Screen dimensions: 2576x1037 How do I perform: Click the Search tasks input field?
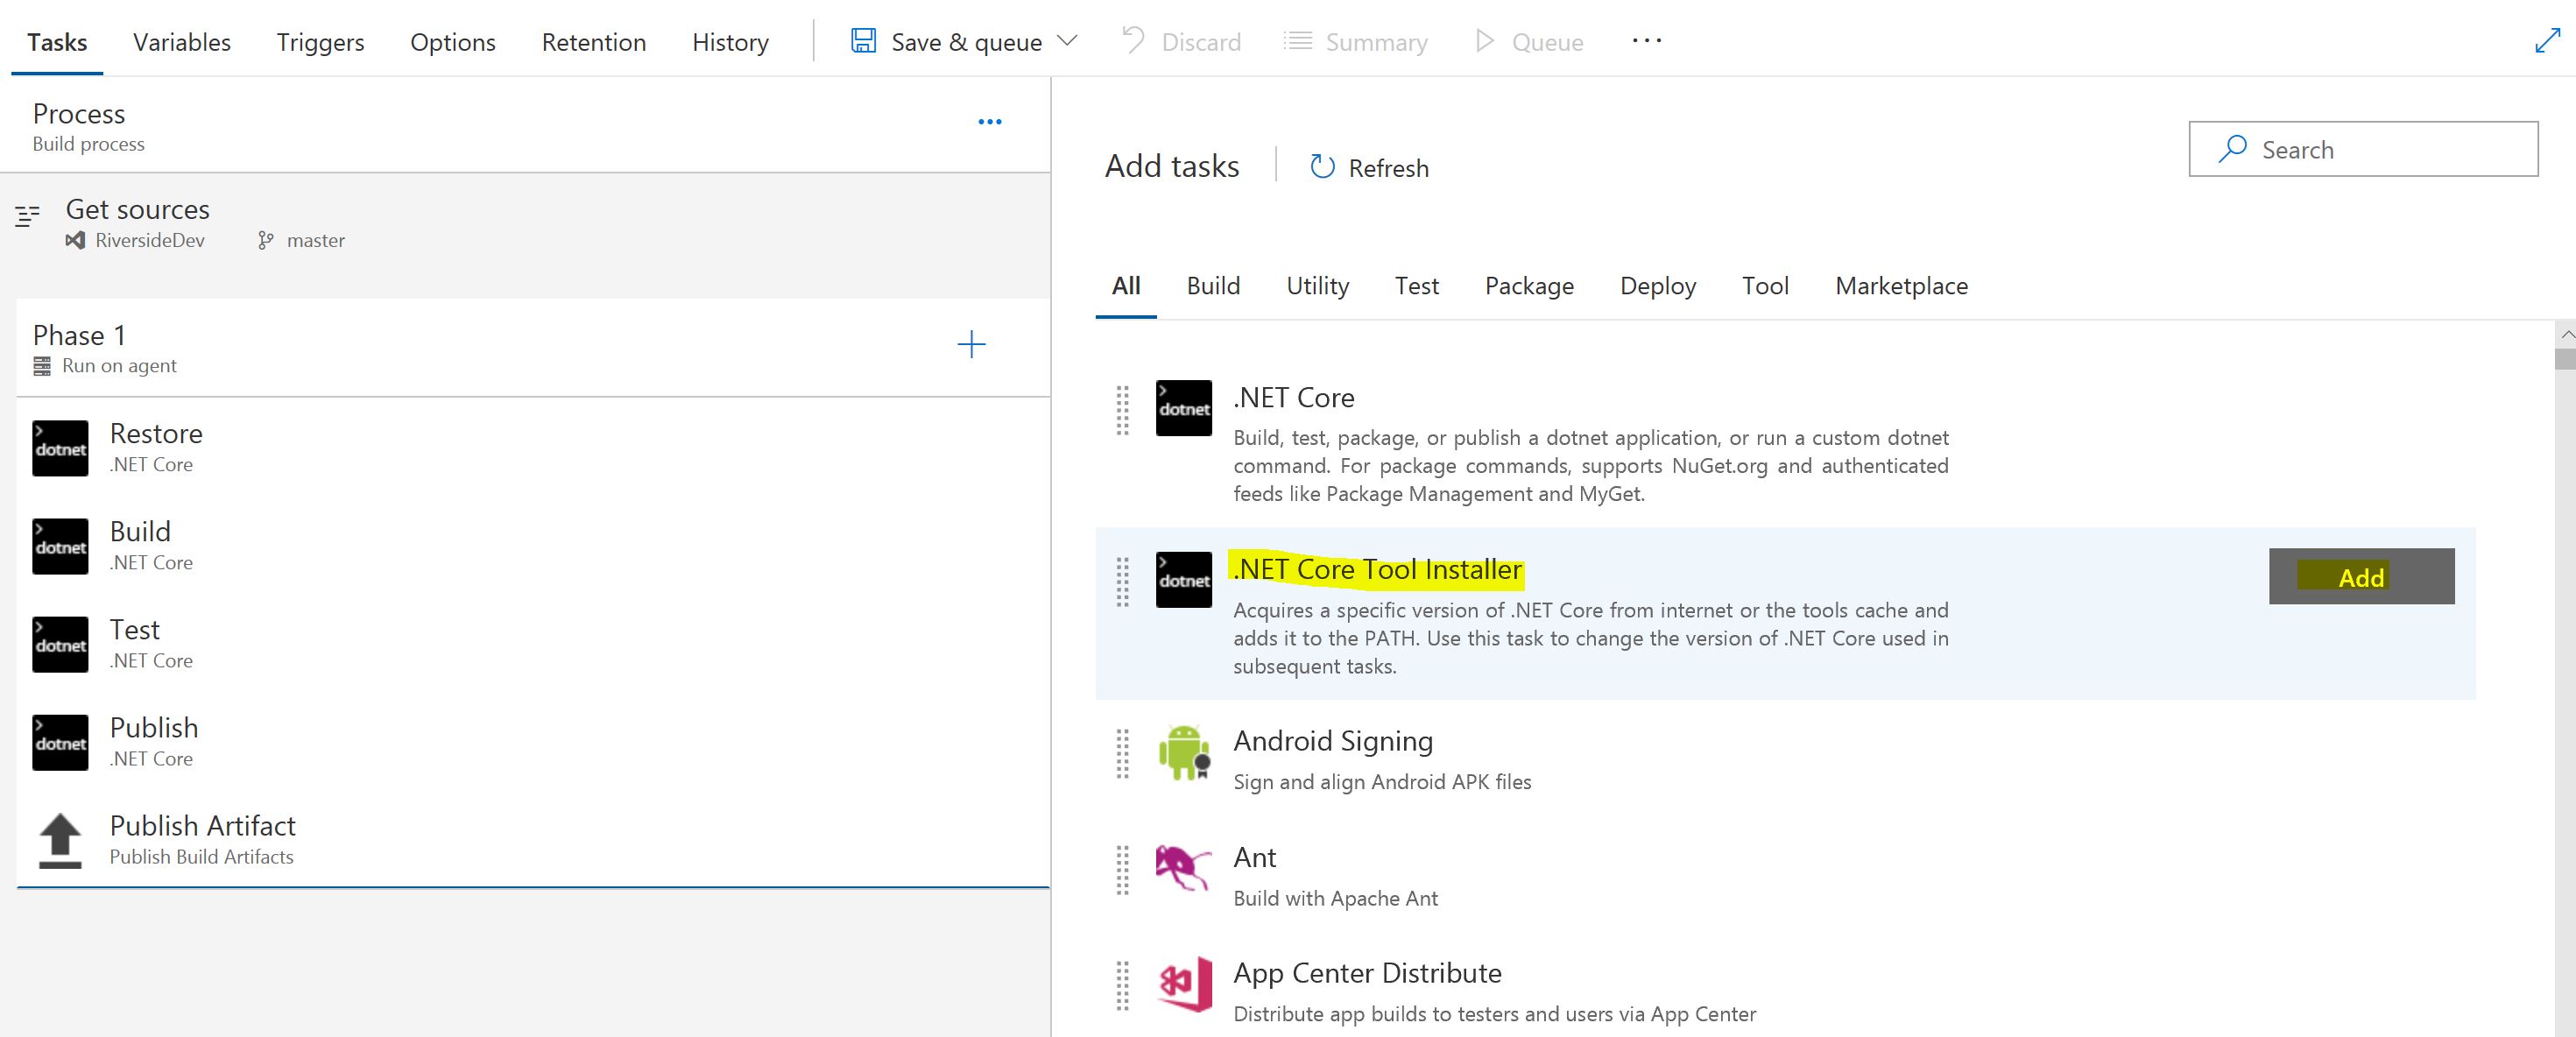coord(2380,150)
